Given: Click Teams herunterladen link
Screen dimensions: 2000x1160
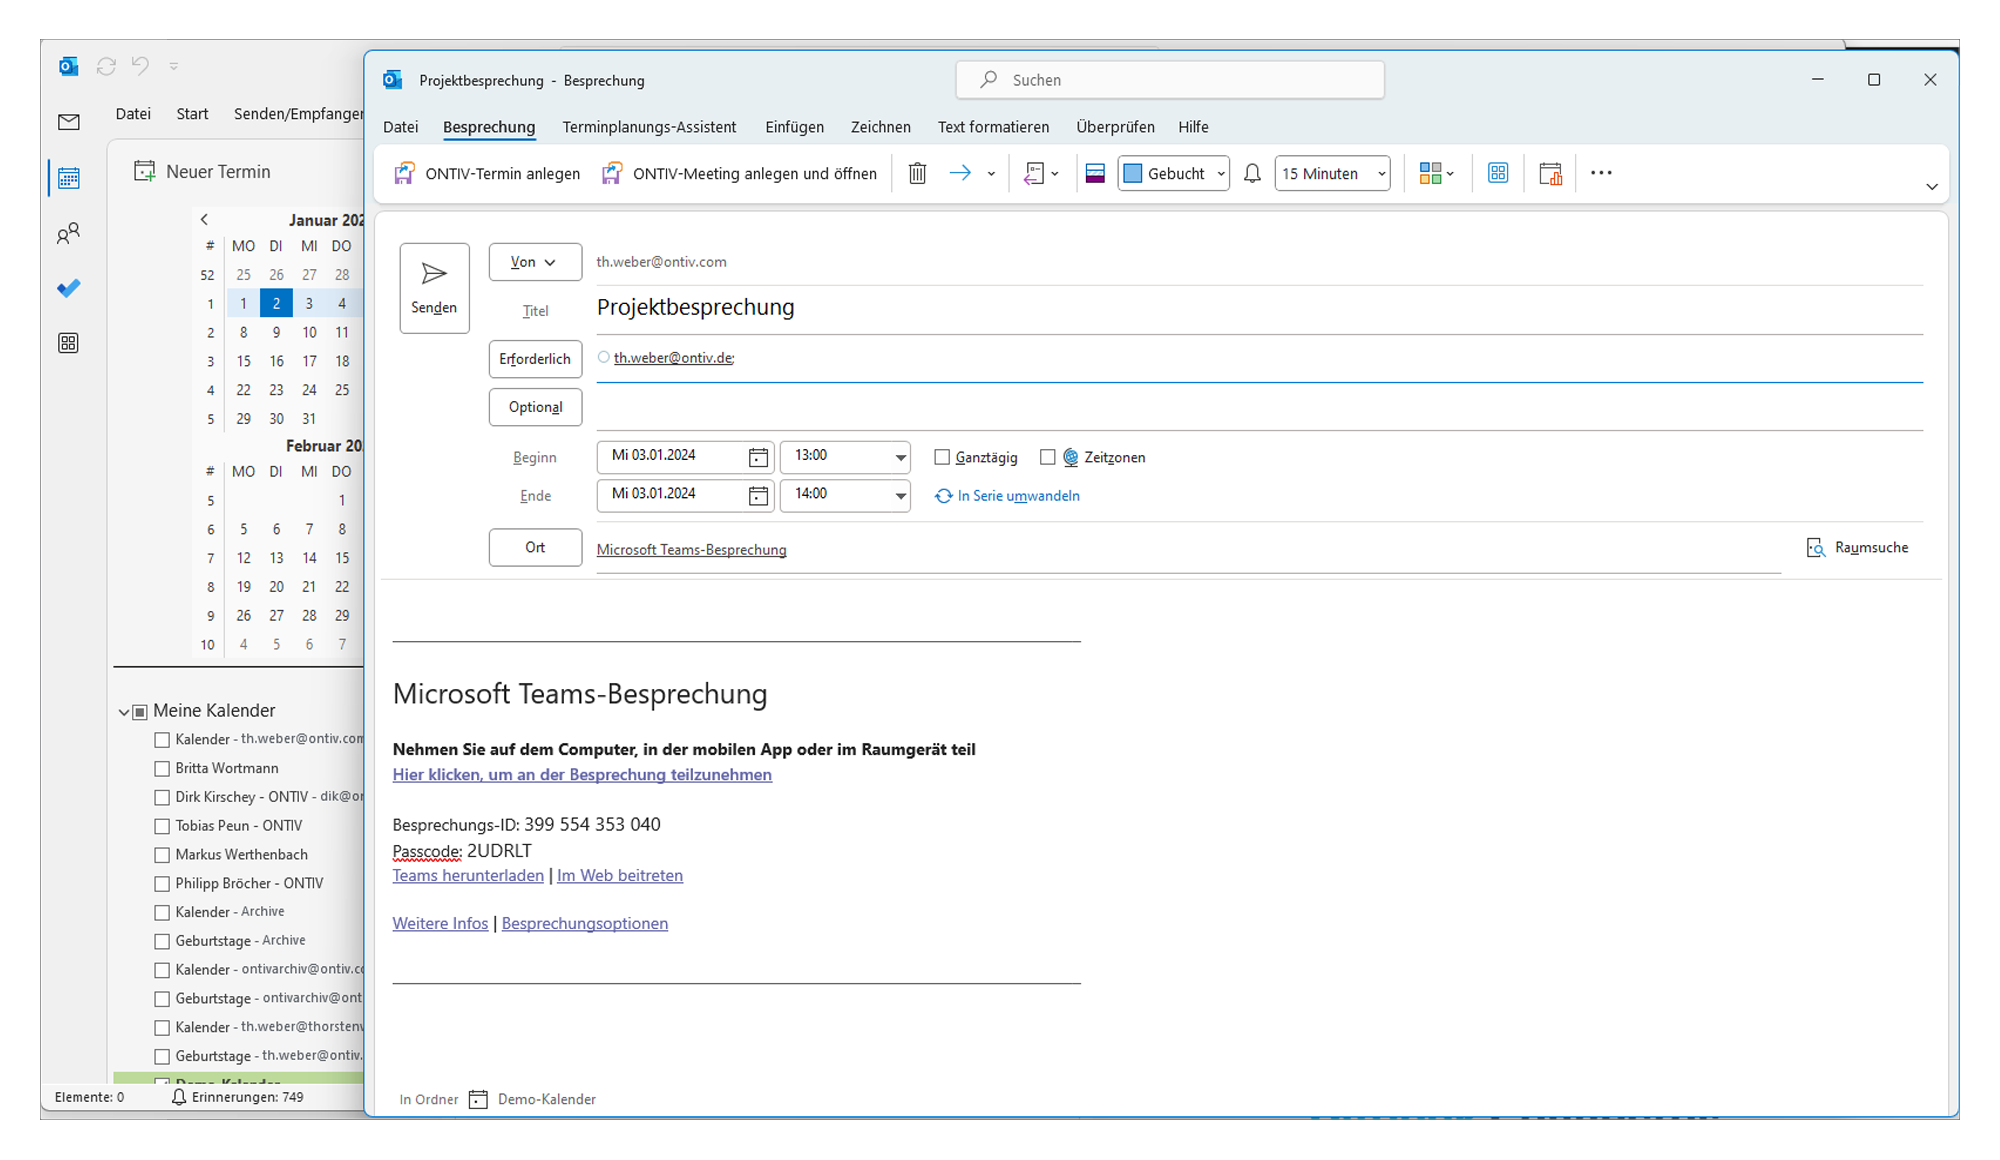Looking at the screenshot, I should coord(468,876).
